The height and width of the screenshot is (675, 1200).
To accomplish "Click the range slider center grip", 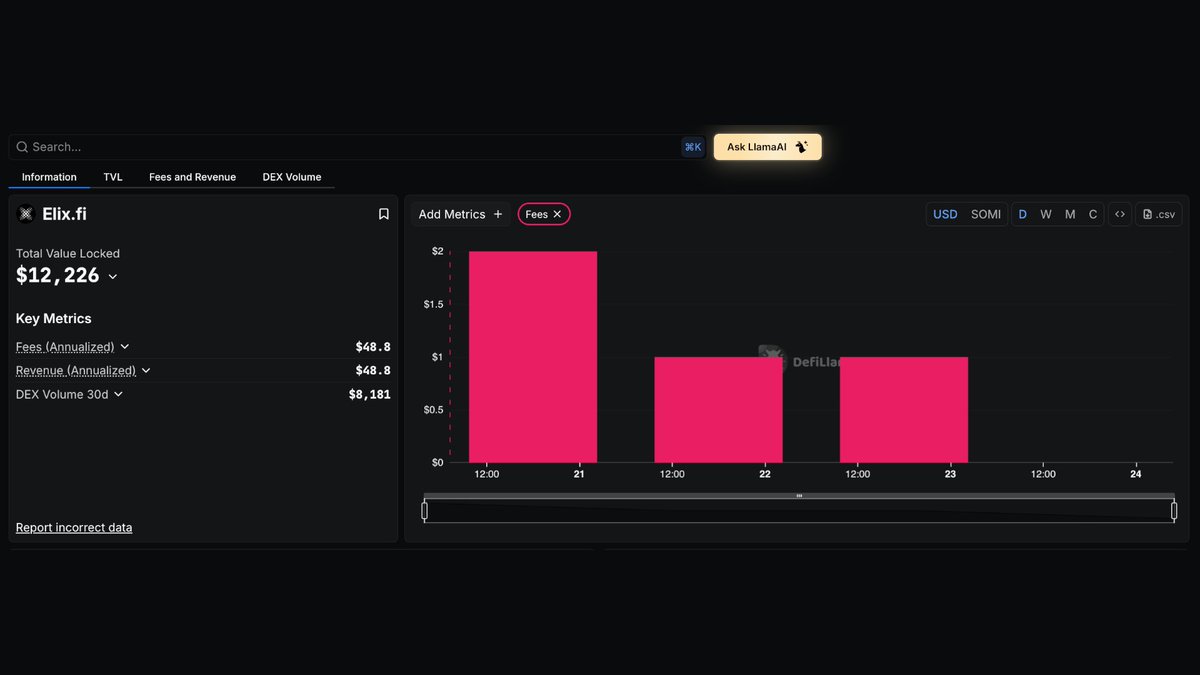I will click(x=799, y=496).
